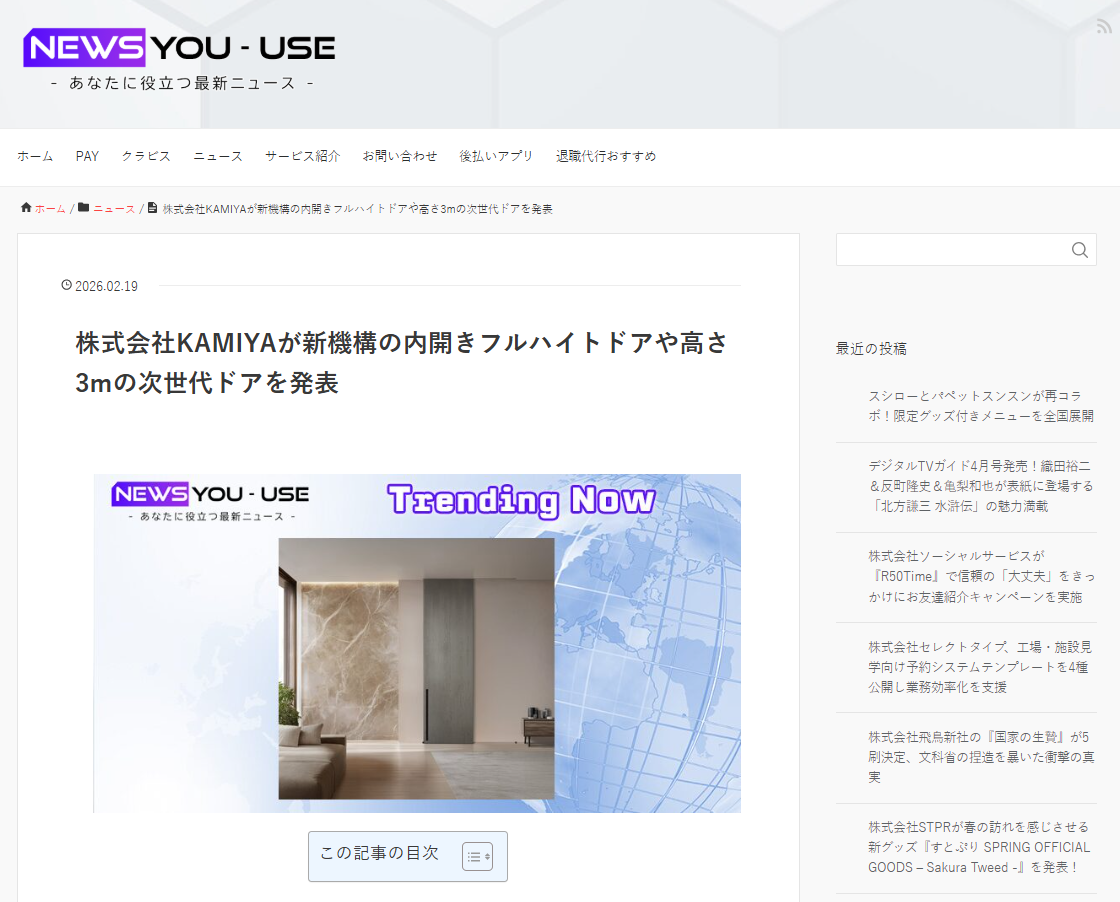Go to サービス紹介 in navigation
1120x902 pixels.
(x=302, y=156)
